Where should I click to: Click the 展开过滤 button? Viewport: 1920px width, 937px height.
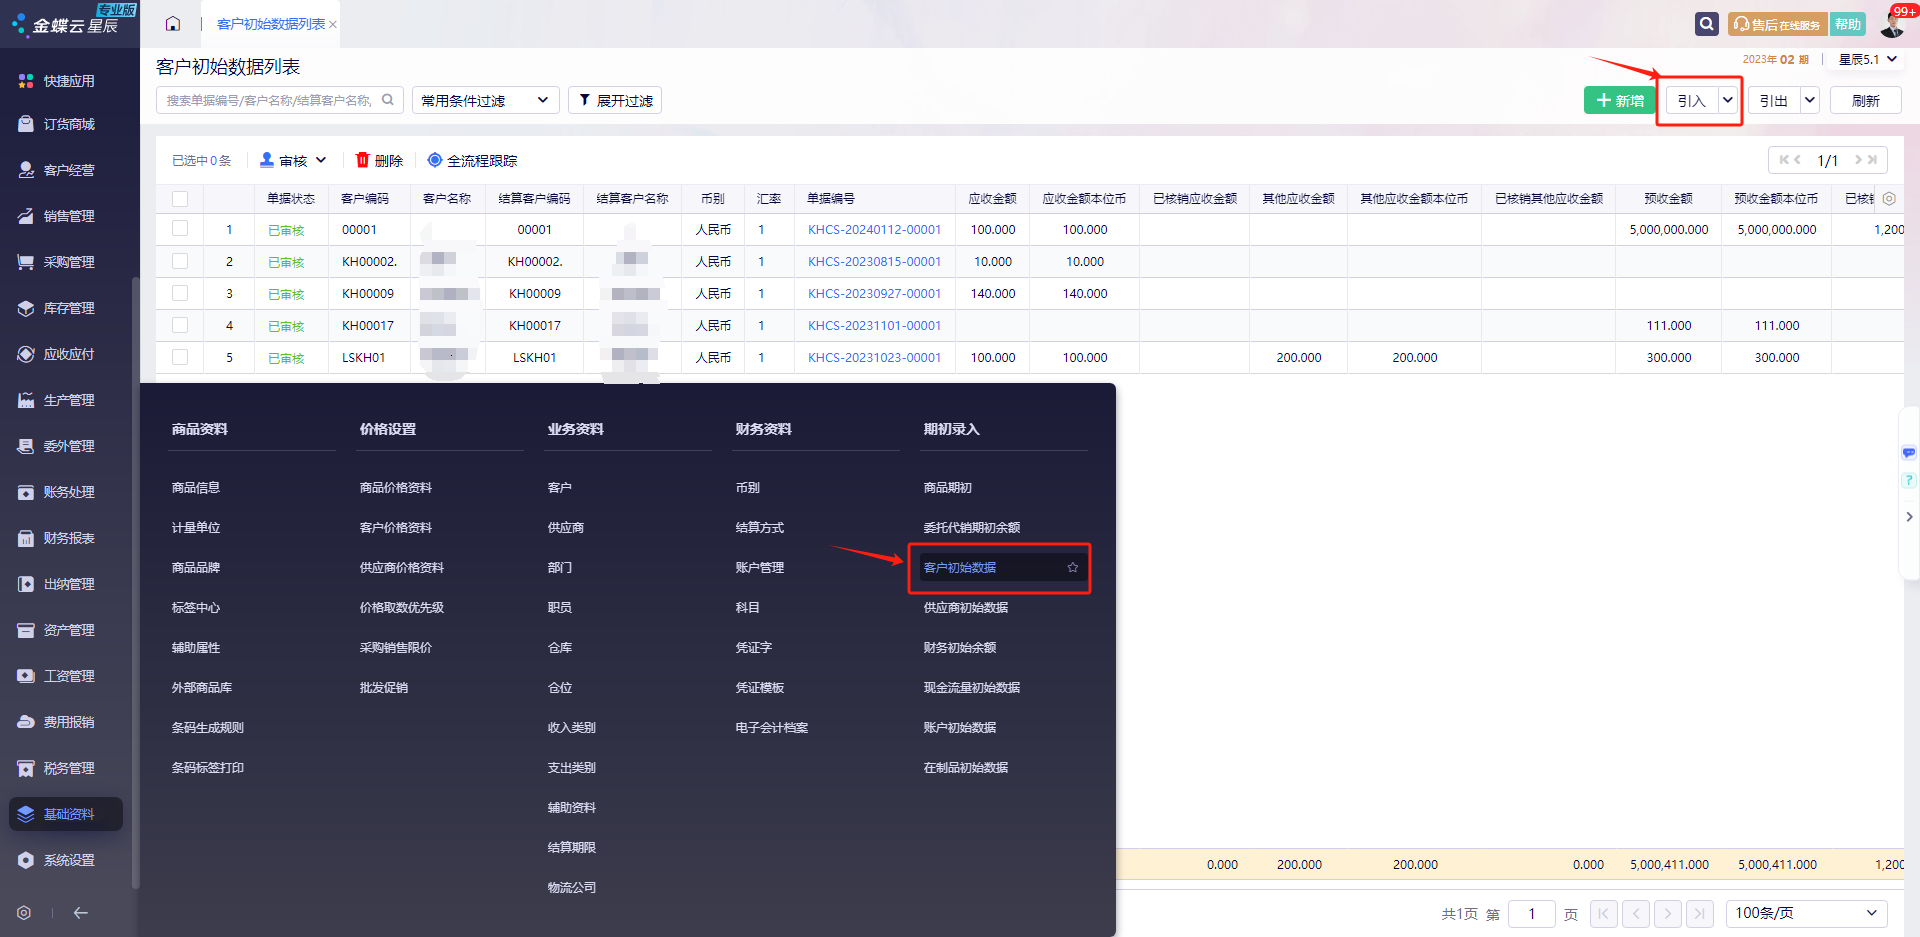(615, 100)
